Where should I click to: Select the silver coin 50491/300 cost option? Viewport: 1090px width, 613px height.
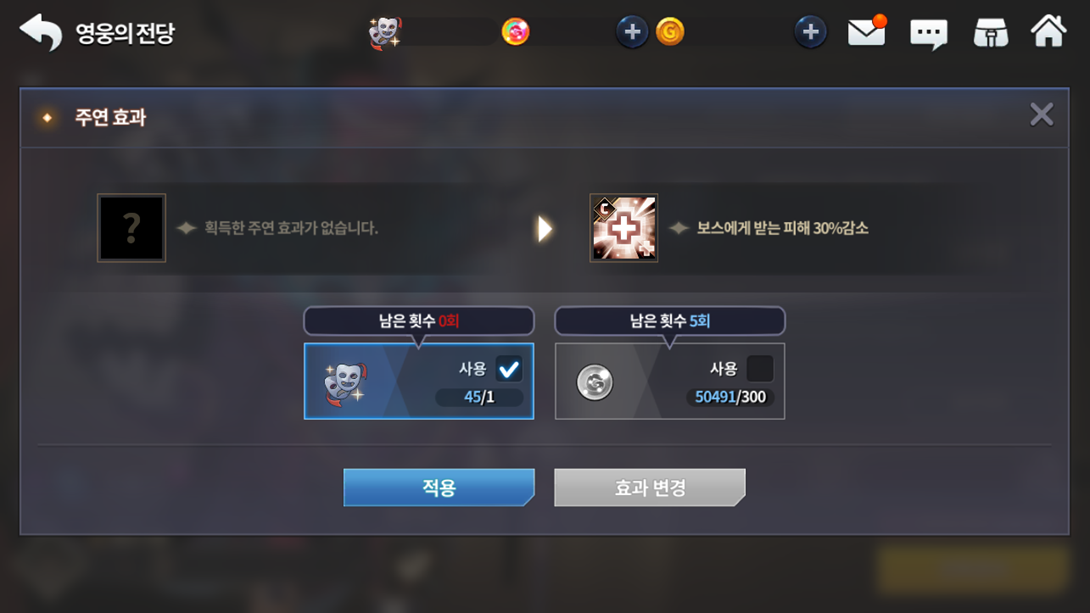669,381
